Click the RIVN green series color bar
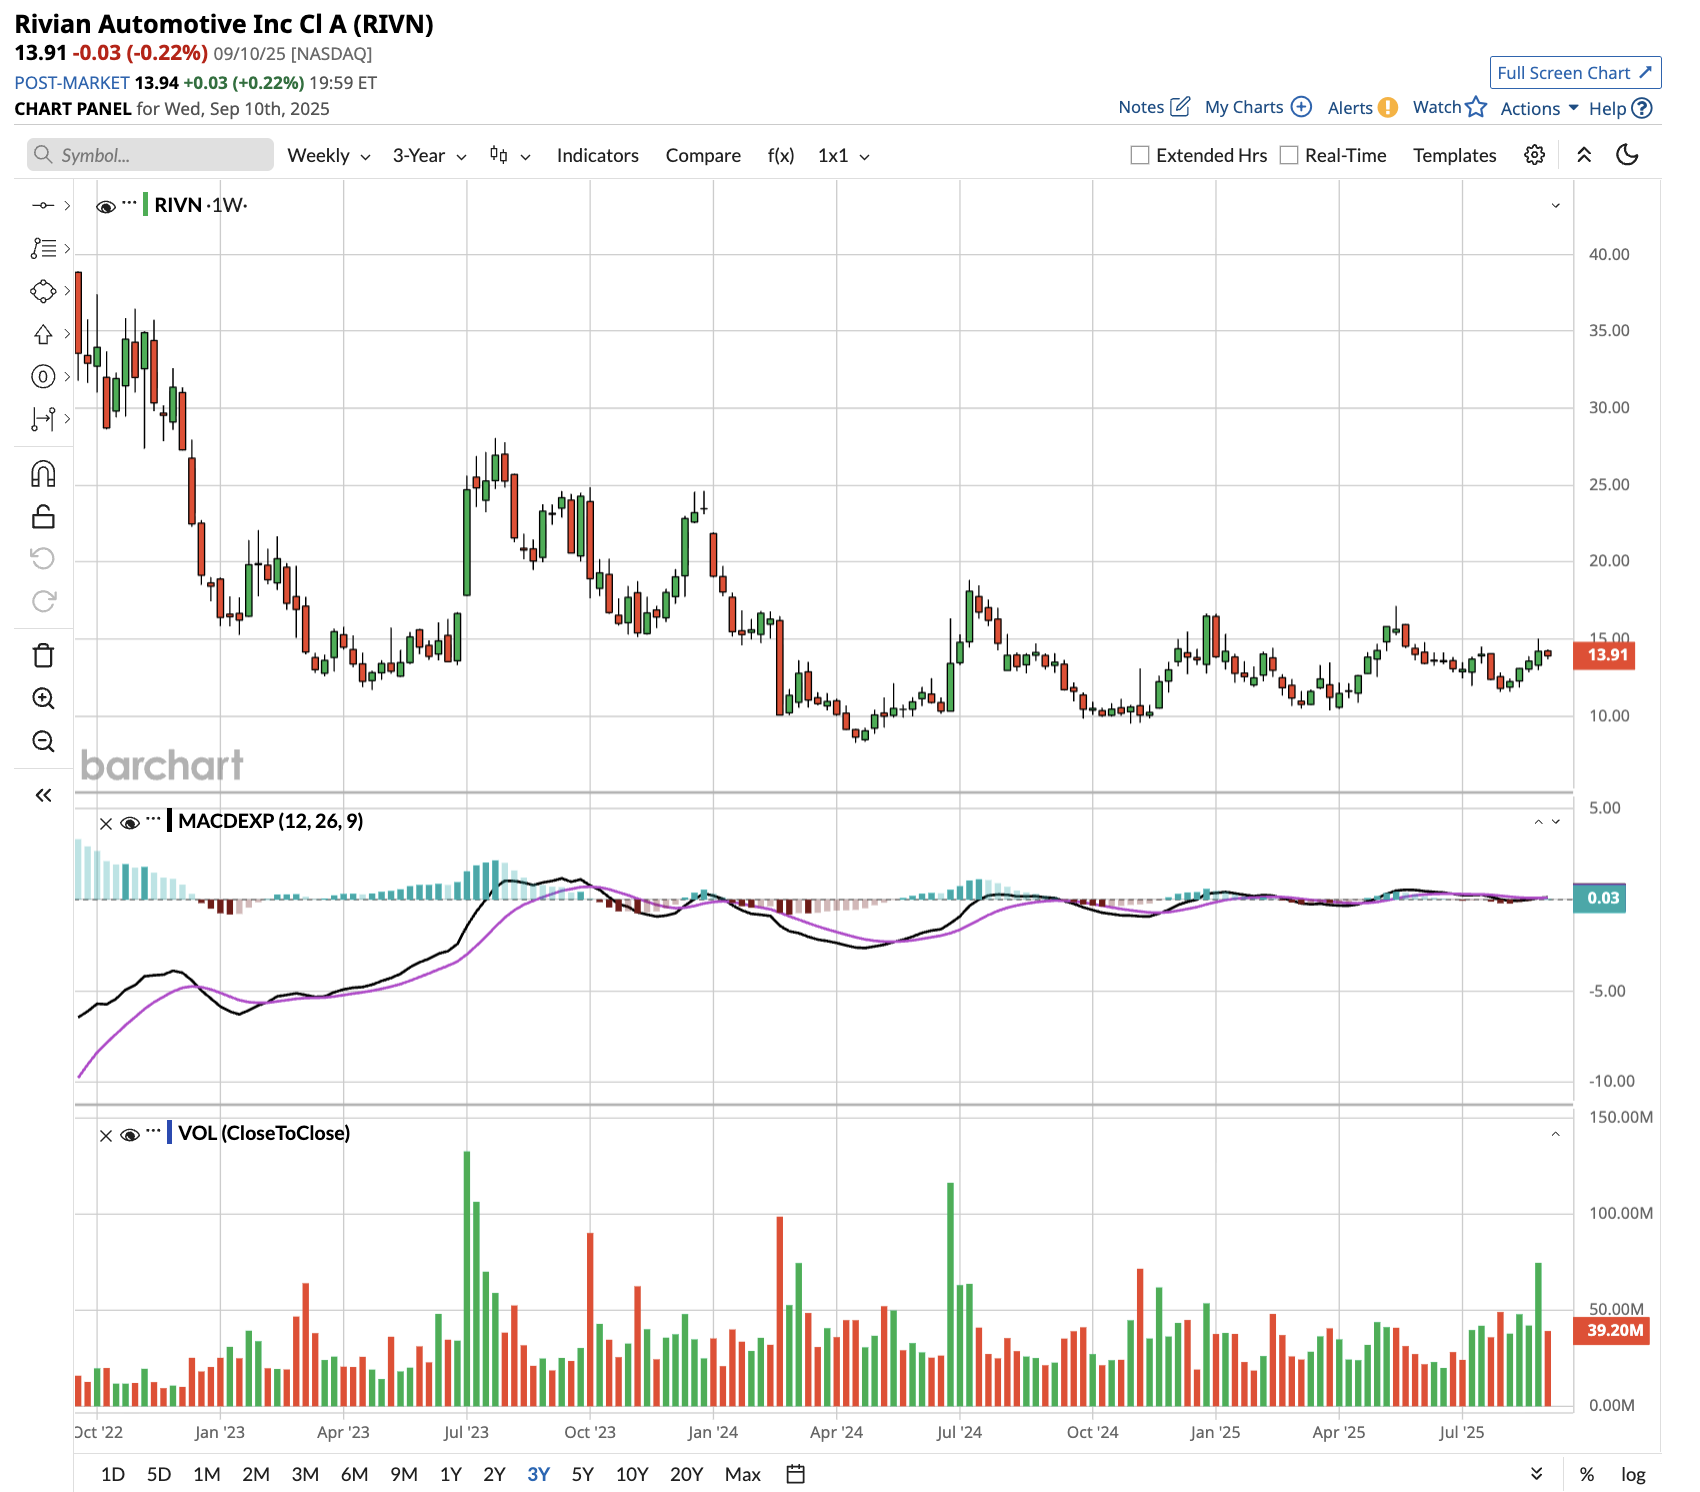This screenshot has width=1700, height=1492. [x=146, y=205]
